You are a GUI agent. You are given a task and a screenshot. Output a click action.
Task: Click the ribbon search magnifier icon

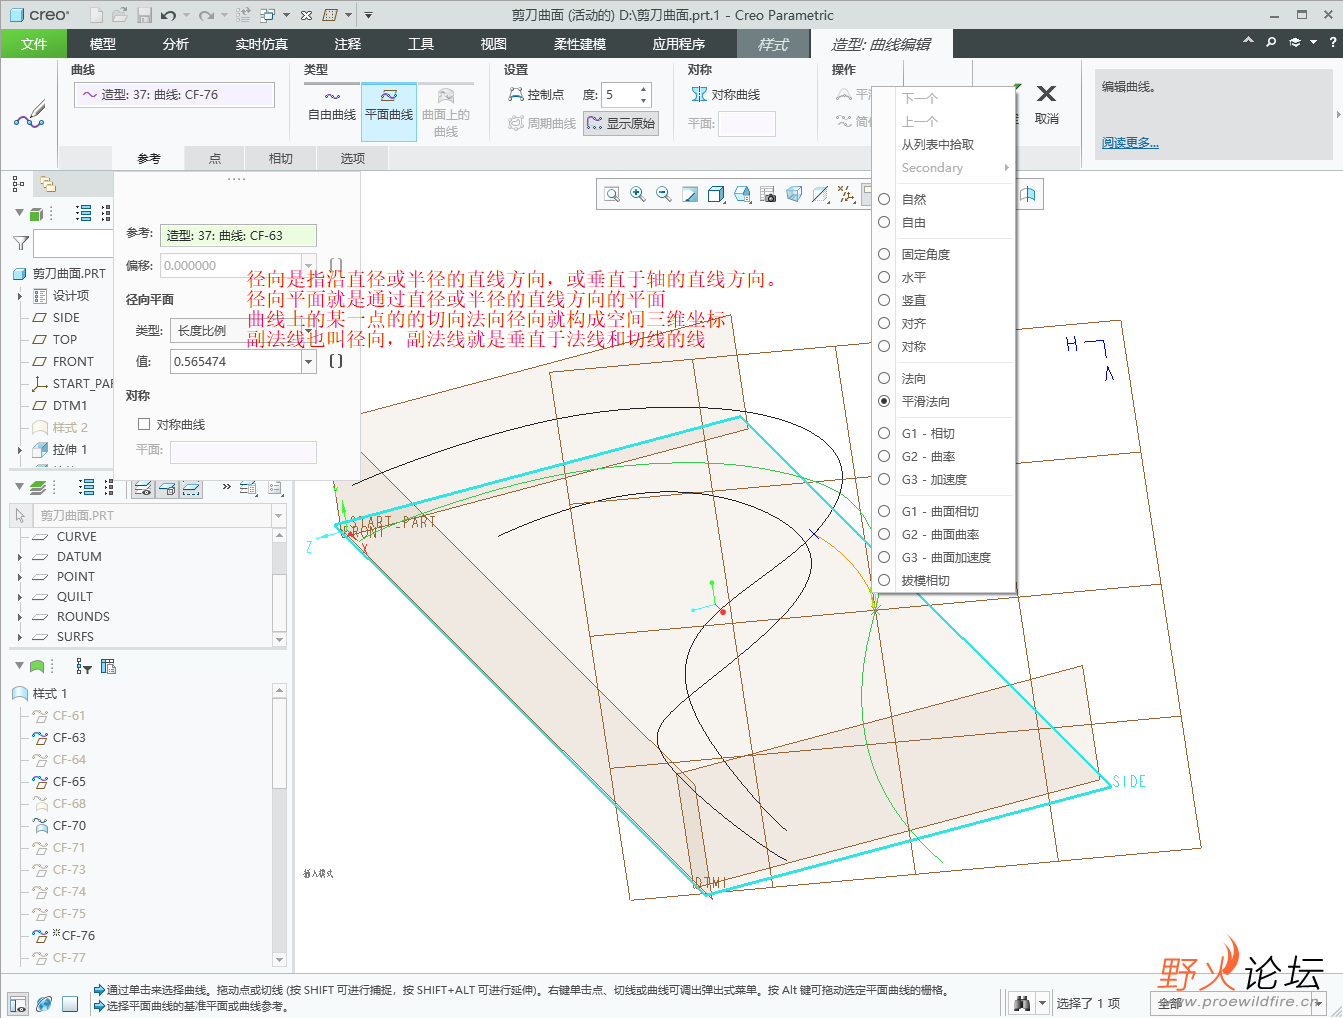1271,43
